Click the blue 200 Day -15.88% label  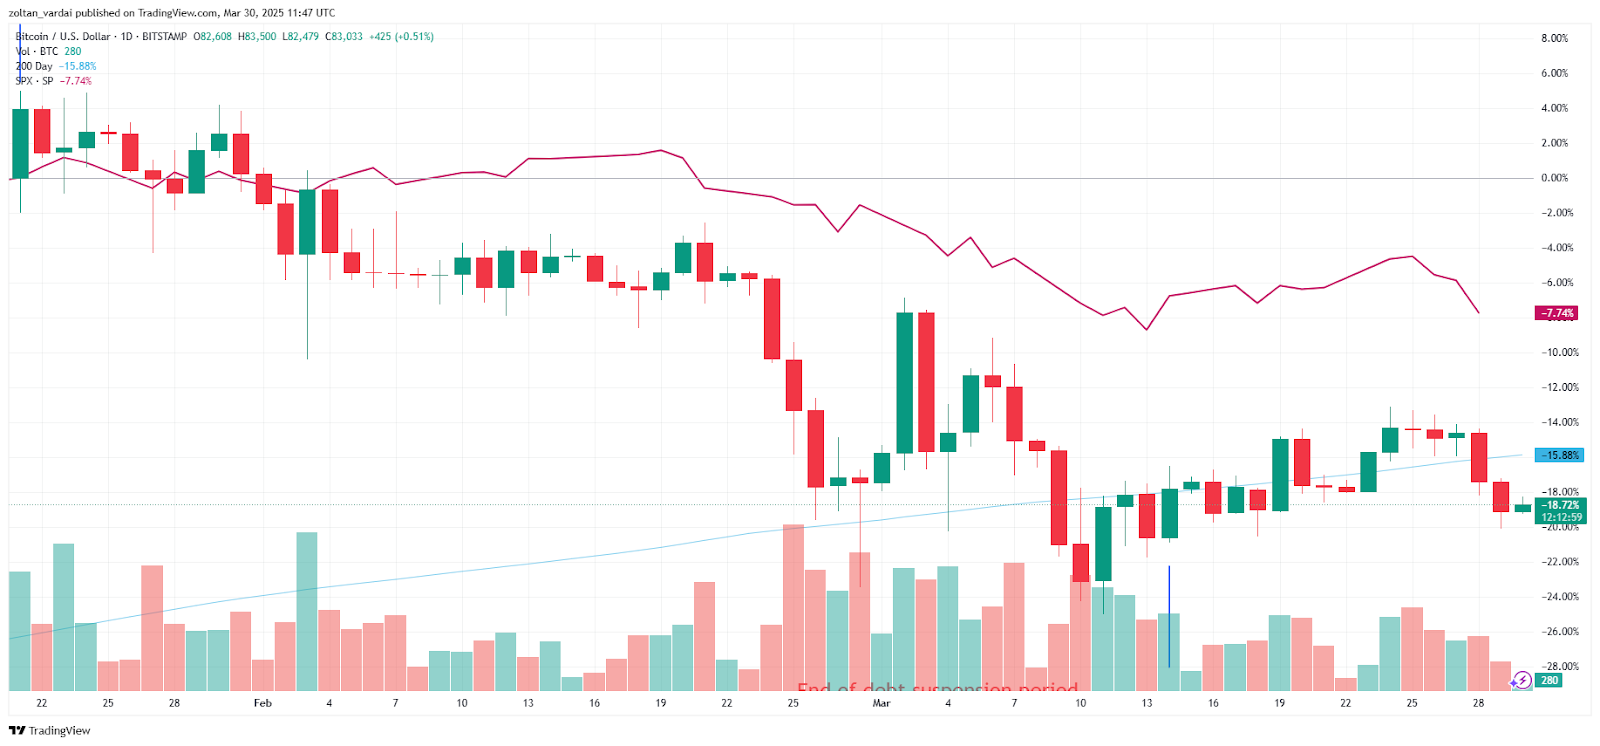pos(1559,455)
